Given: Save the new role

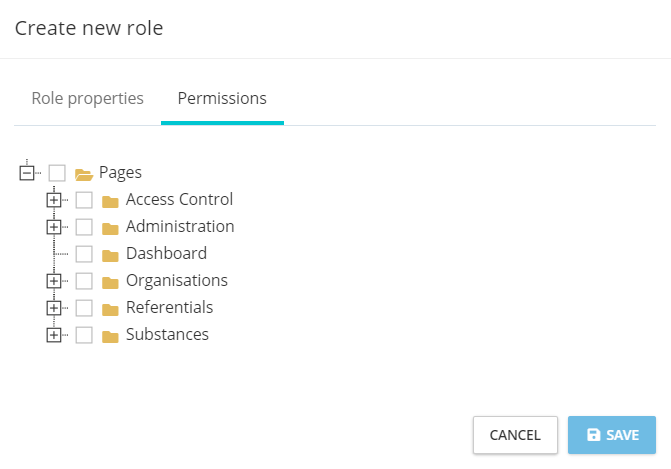Looking at the screenshot, I should pyautogui.click(x=612, y=435).
